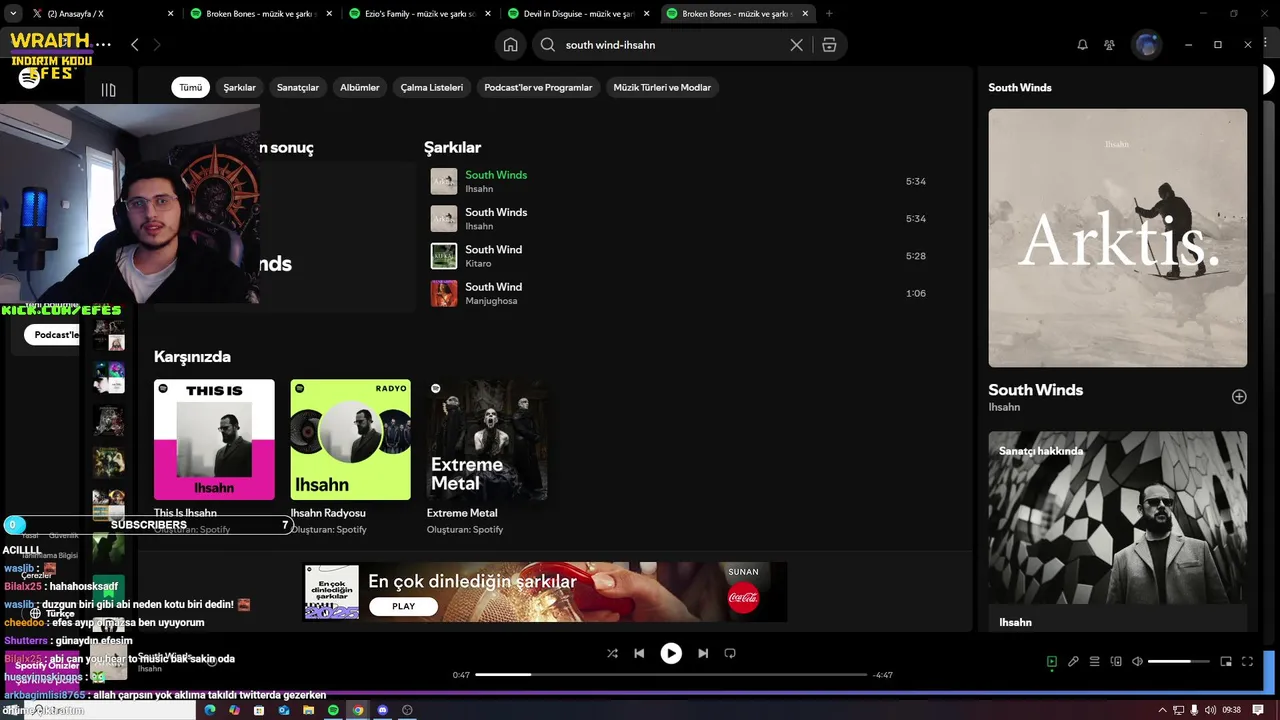Viewport: 1280px width, 720px height.
Task: Skip to previous track
Action: pyautogui.click(x=639, y=653)
